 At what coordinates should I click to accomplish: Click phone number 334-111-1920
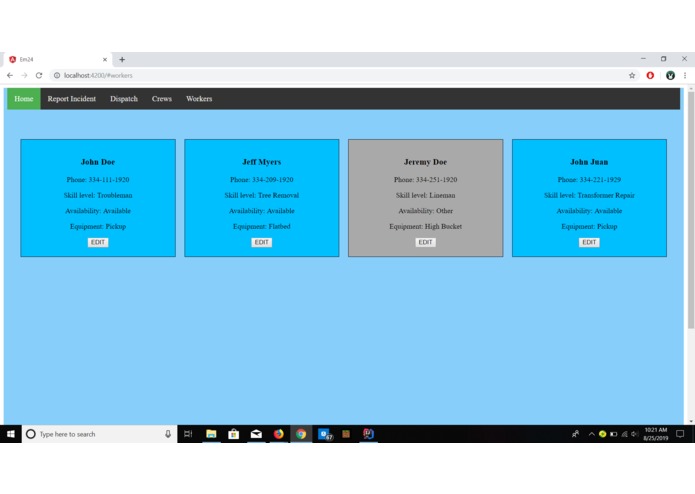coord(109,180)
